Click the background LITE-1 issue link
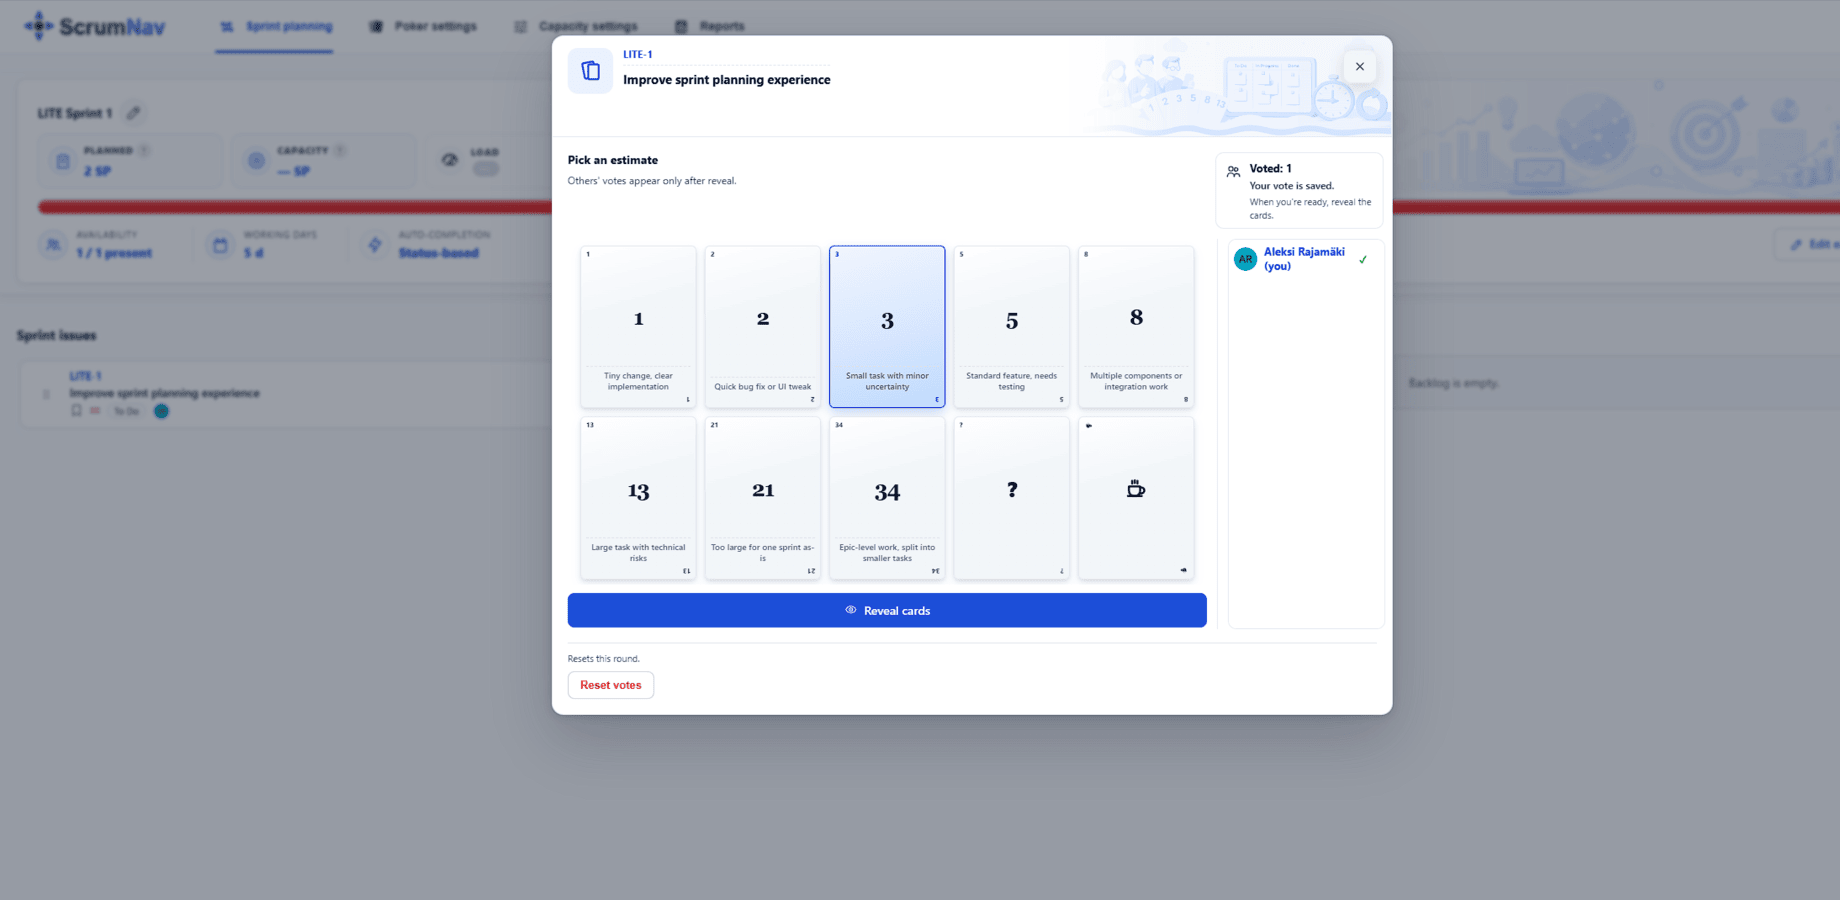This screenshot has height=900, width=1840. pos(85,376)
